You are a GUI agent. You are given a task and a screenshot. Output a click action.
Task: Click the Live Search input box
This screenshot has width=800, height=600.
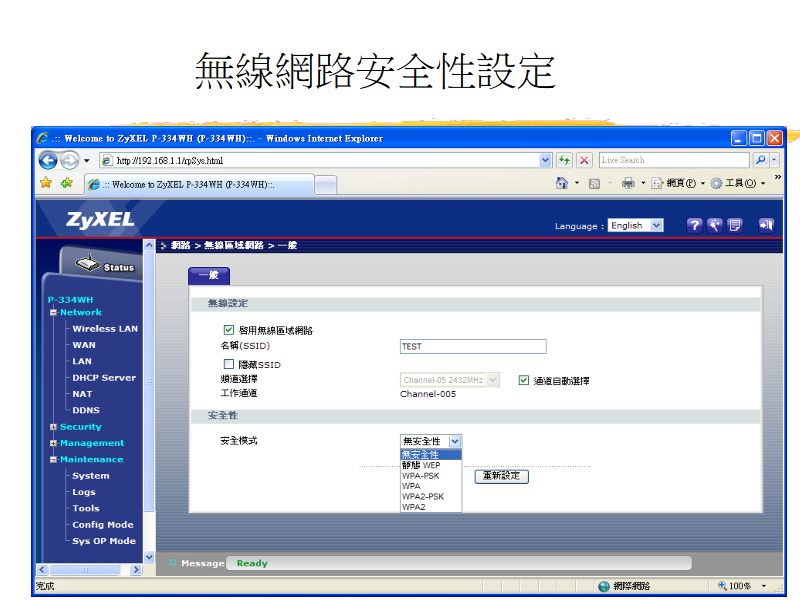point(674,160)
